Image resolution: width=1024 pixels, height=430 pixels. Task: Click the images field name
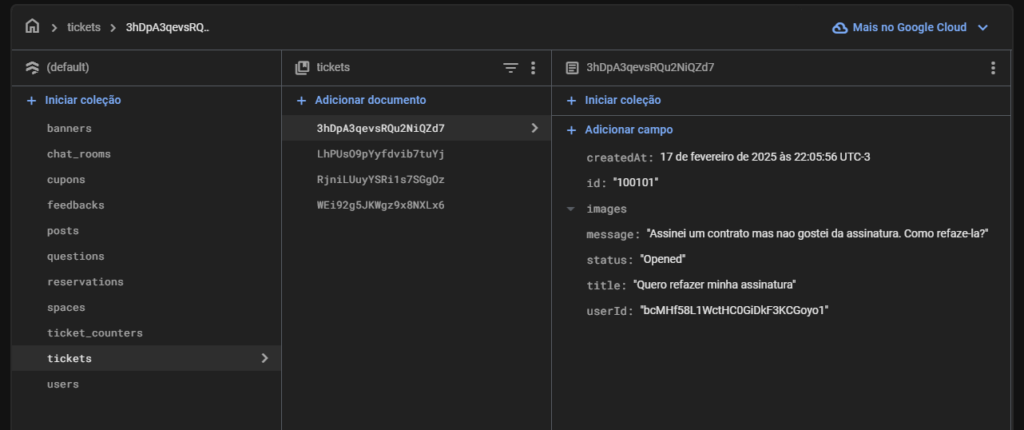[607, 209]
